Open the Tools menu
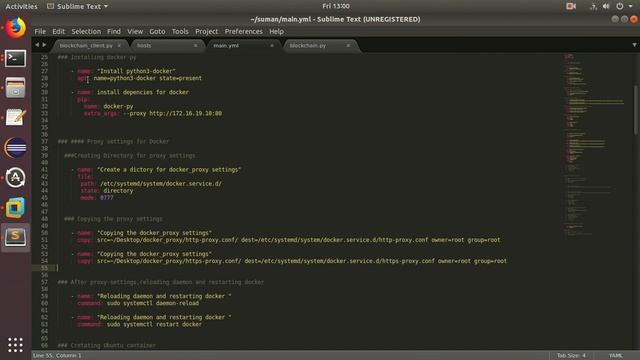Viewport: 640px width, 360px height. pos(180,31)
